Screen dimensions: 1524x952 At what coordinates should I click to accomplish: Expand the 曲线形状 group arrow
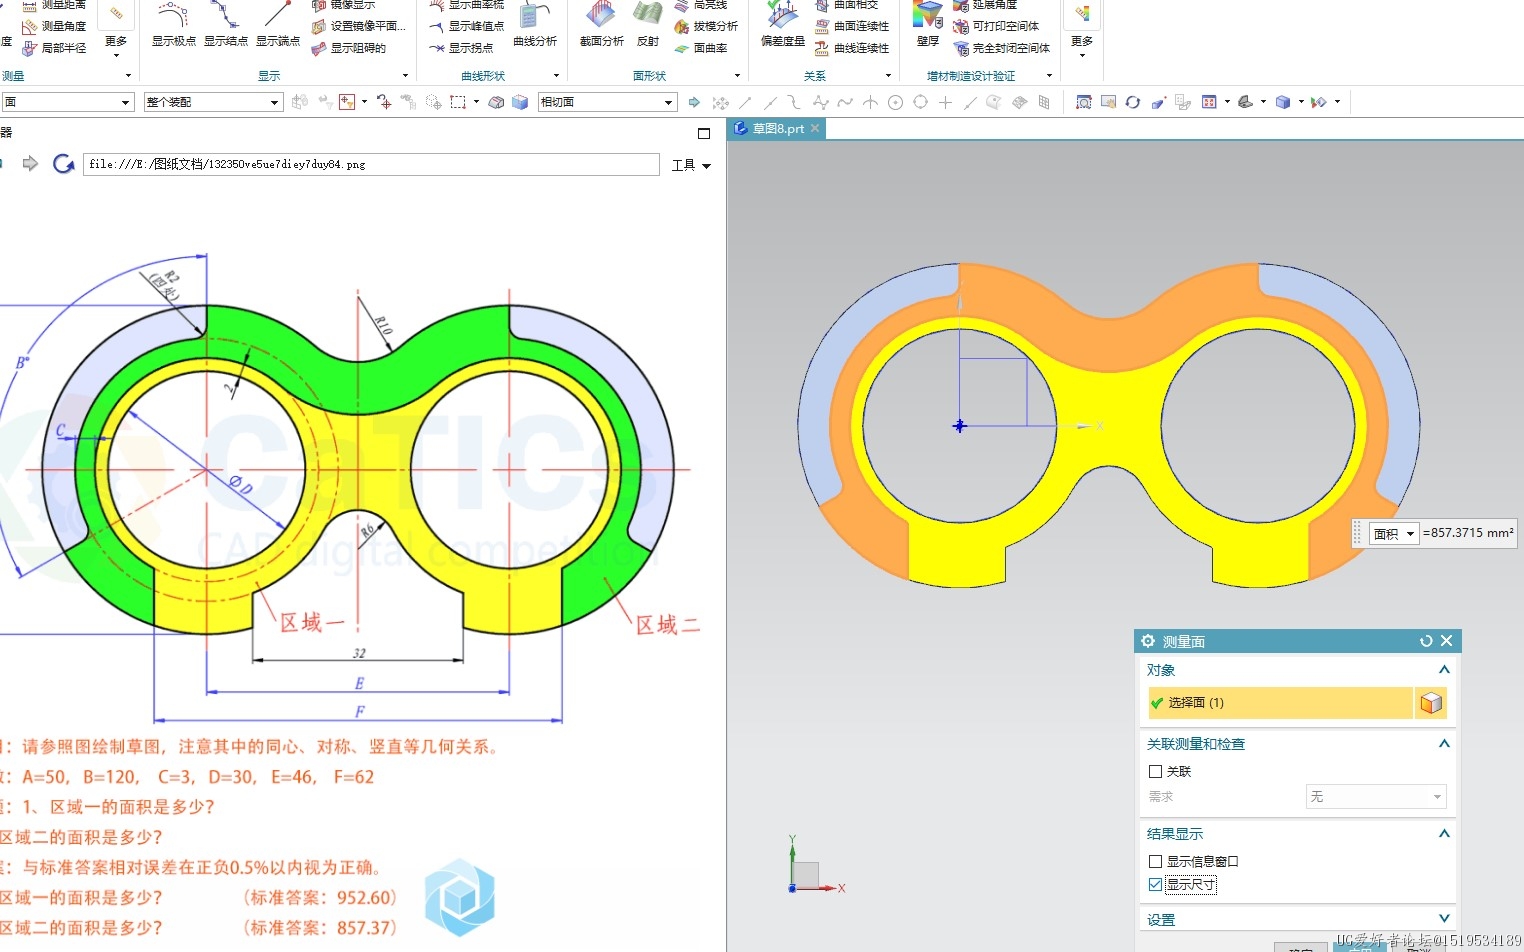pos(556,76)
